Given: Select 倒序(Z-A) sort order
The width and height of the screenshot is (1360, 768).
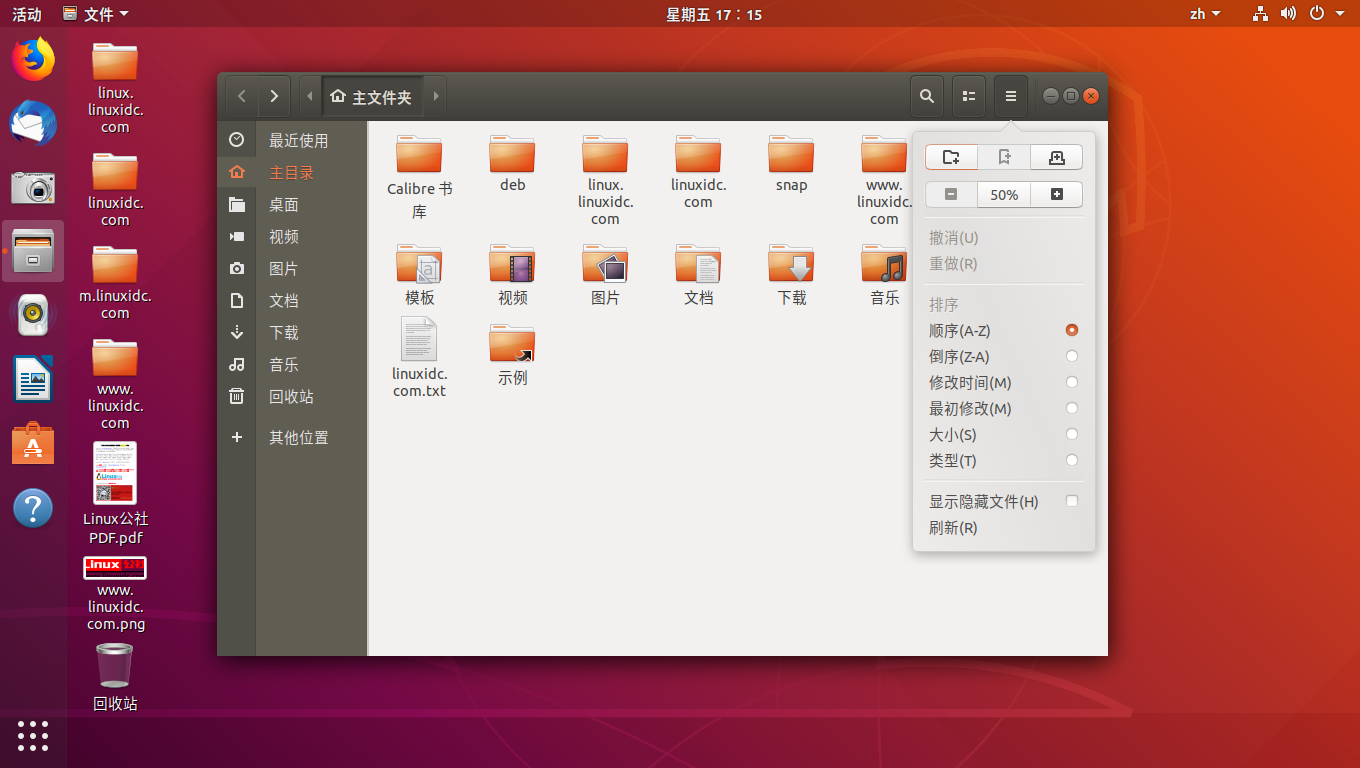Looking at the screenshot, I should coord(1004,356).
